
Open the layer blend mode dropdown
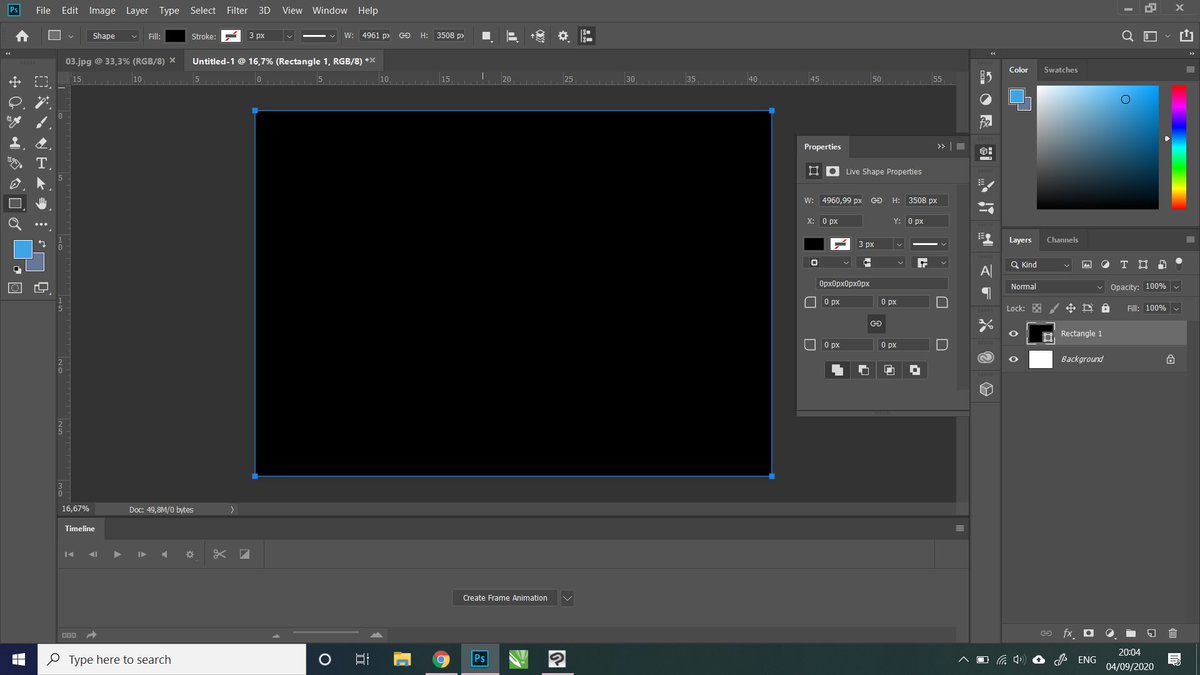tap(1055, 286)
